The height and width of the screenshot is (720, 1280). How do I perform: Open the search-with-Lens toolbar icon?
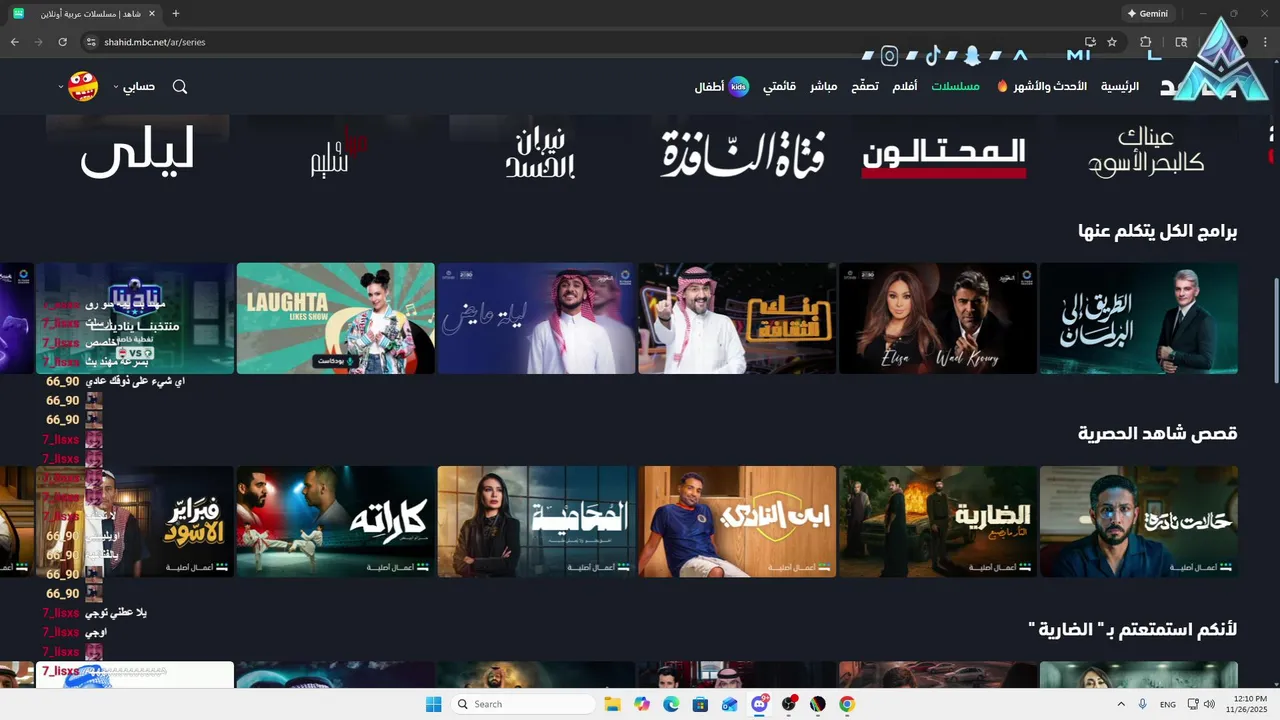click(1181, 42)
